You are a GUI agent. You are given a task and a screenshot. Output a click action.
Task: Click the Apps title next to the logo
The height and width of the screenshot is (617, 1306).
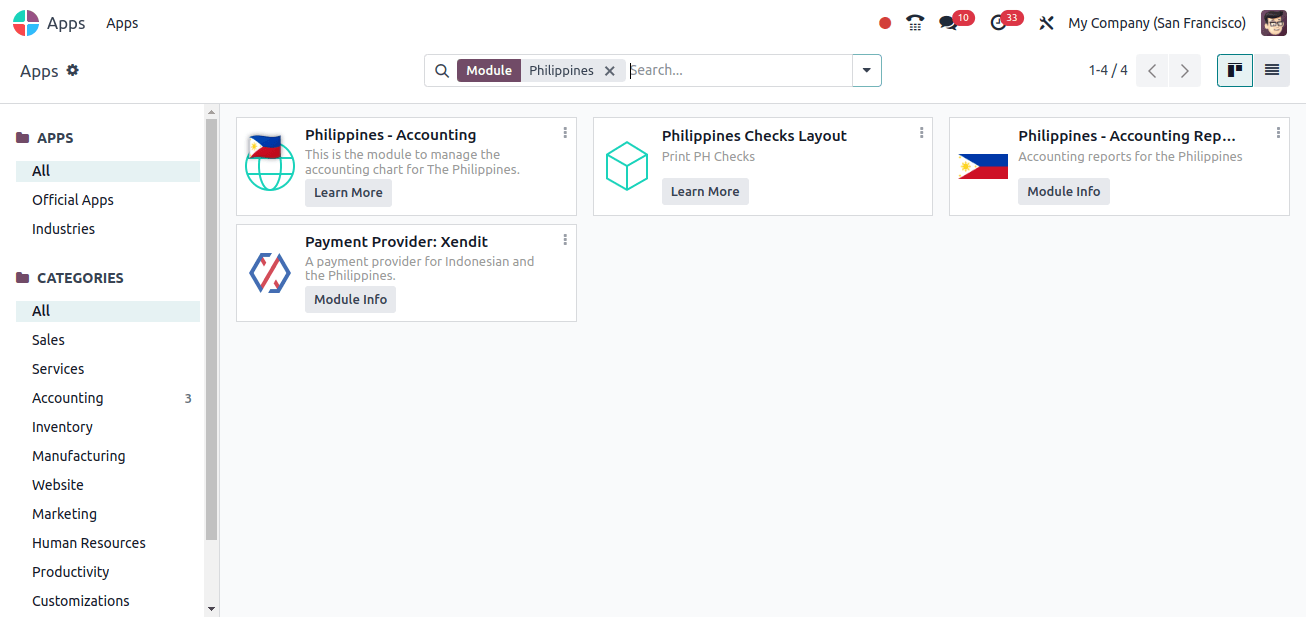pos(66,23)
